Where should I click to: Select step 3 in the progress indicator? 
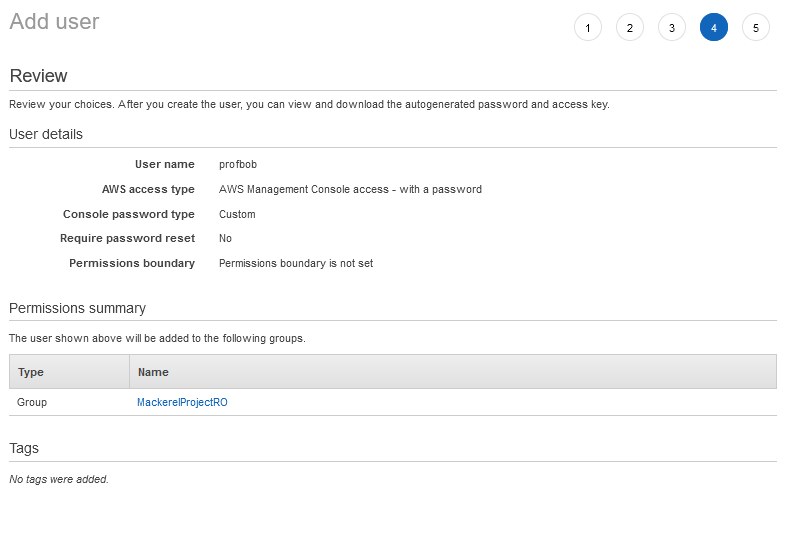(671, 28)
